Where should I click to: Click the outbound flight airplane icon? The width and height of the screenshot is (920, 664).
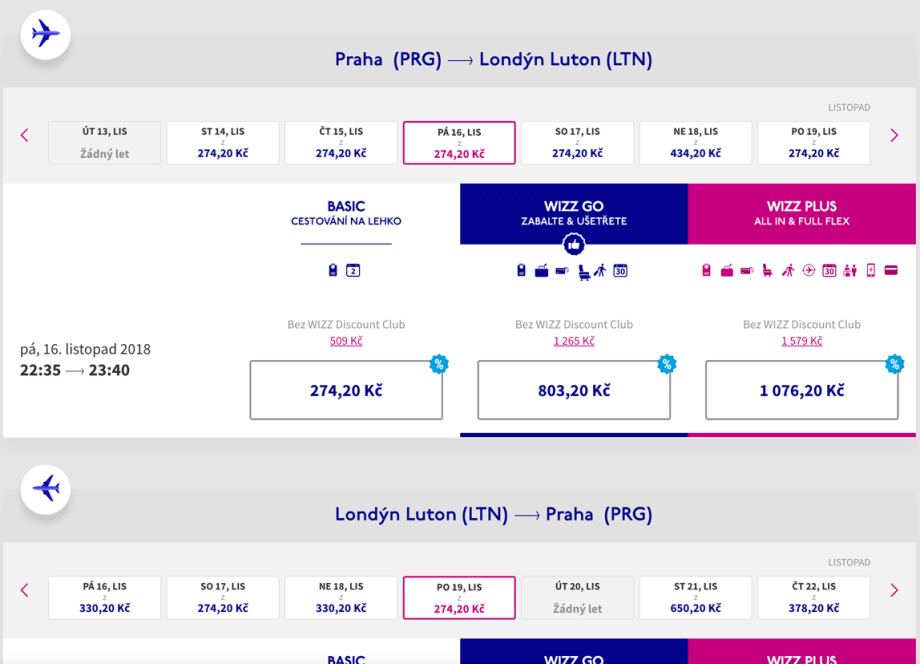pyautogui.click(x=45, y=34)
